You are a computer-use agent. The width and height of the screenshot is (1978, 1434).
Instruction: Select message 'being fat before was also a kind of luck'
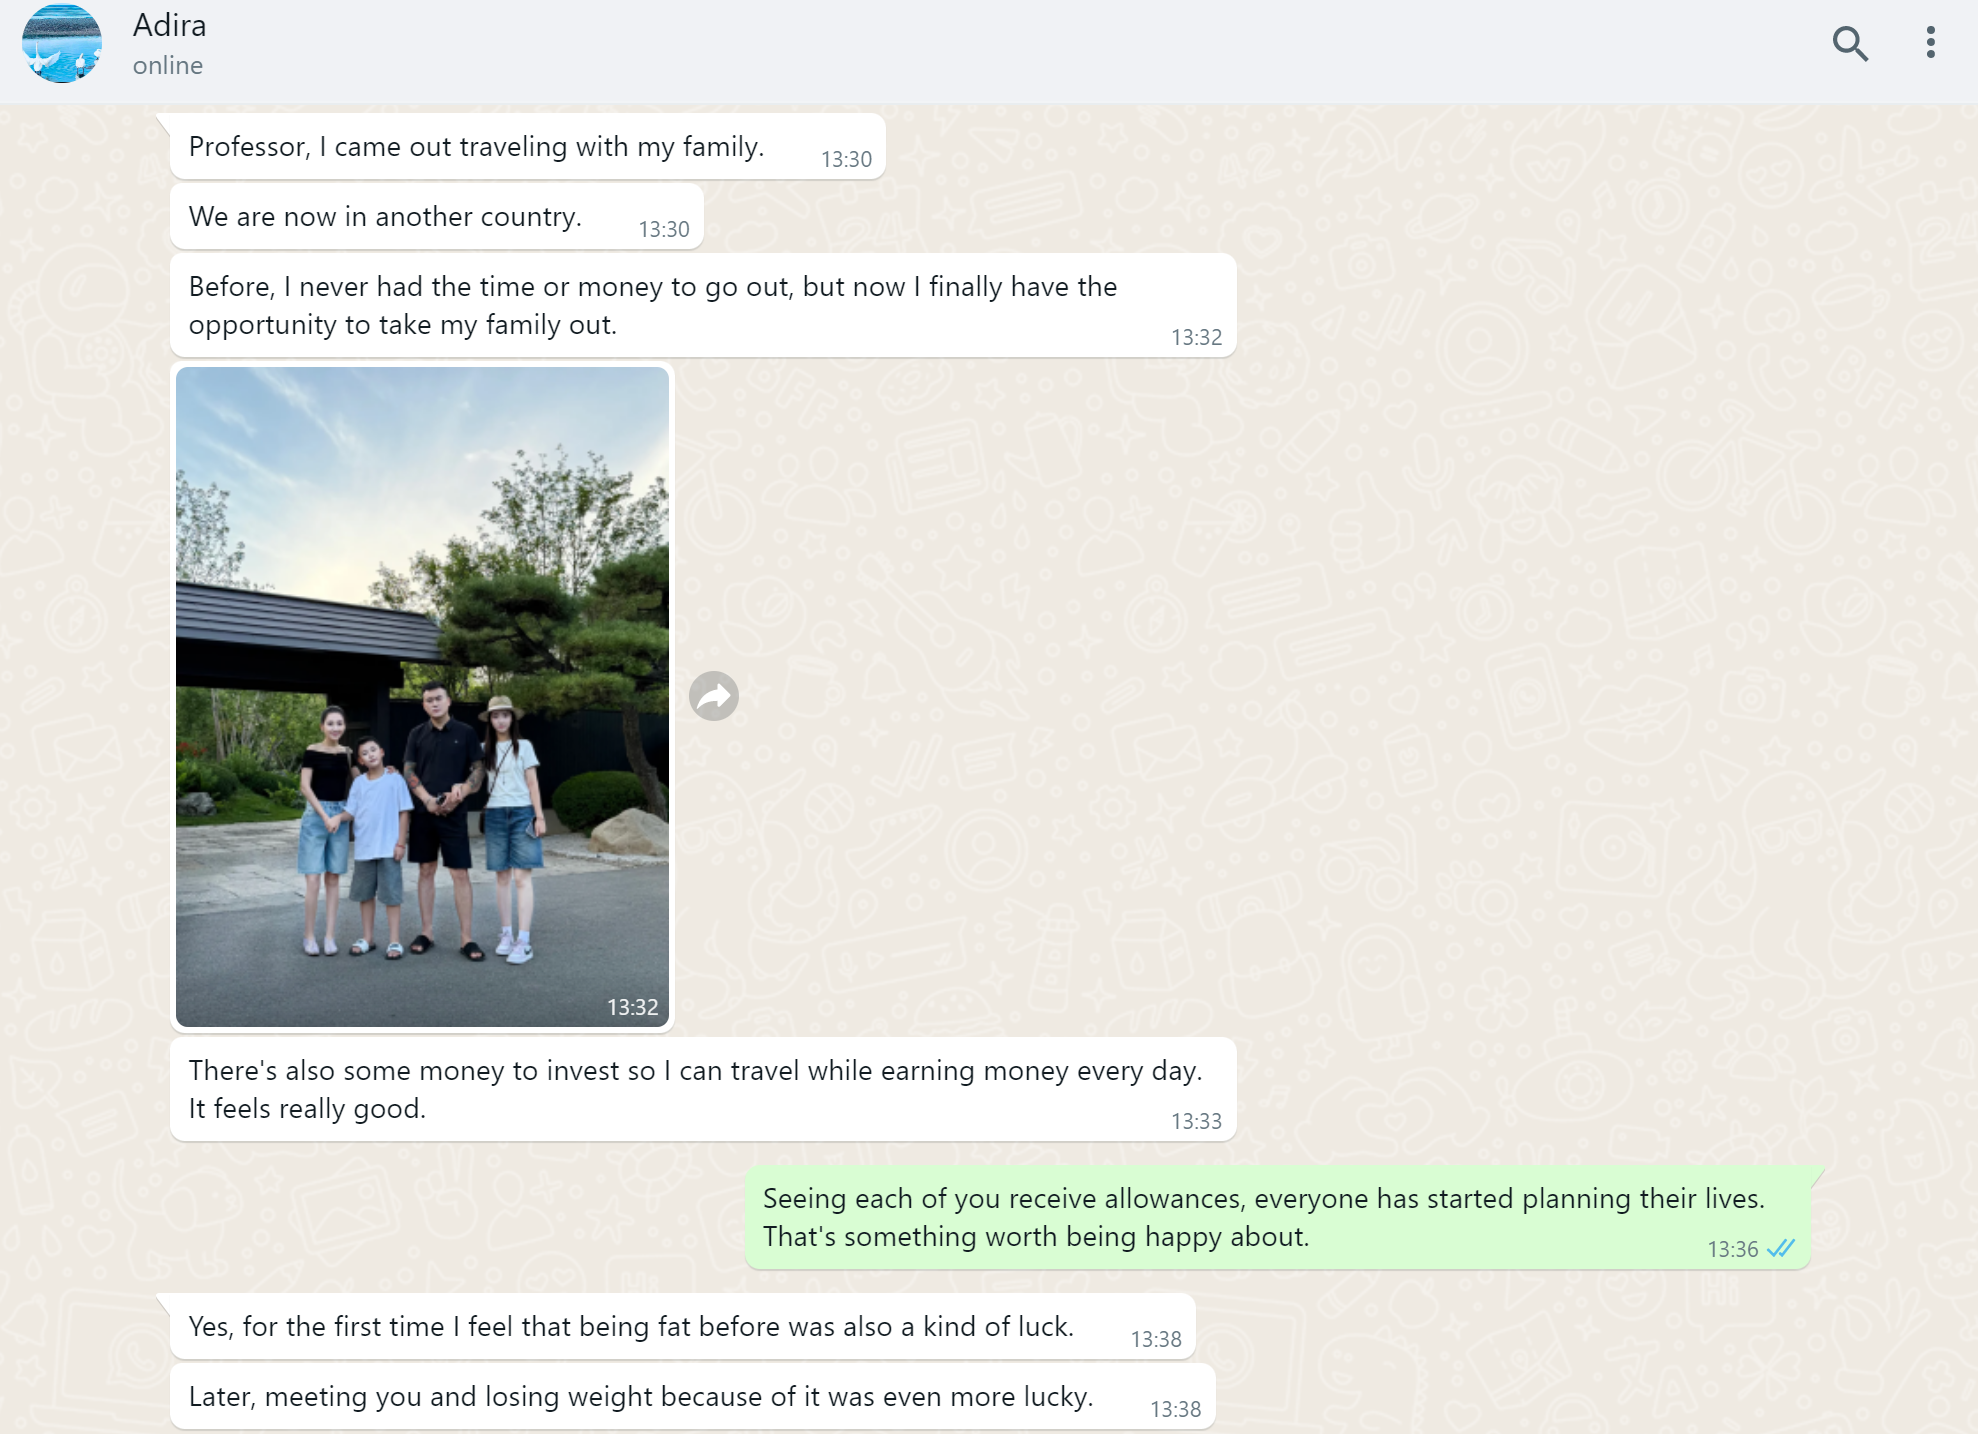click(683, 1326)
